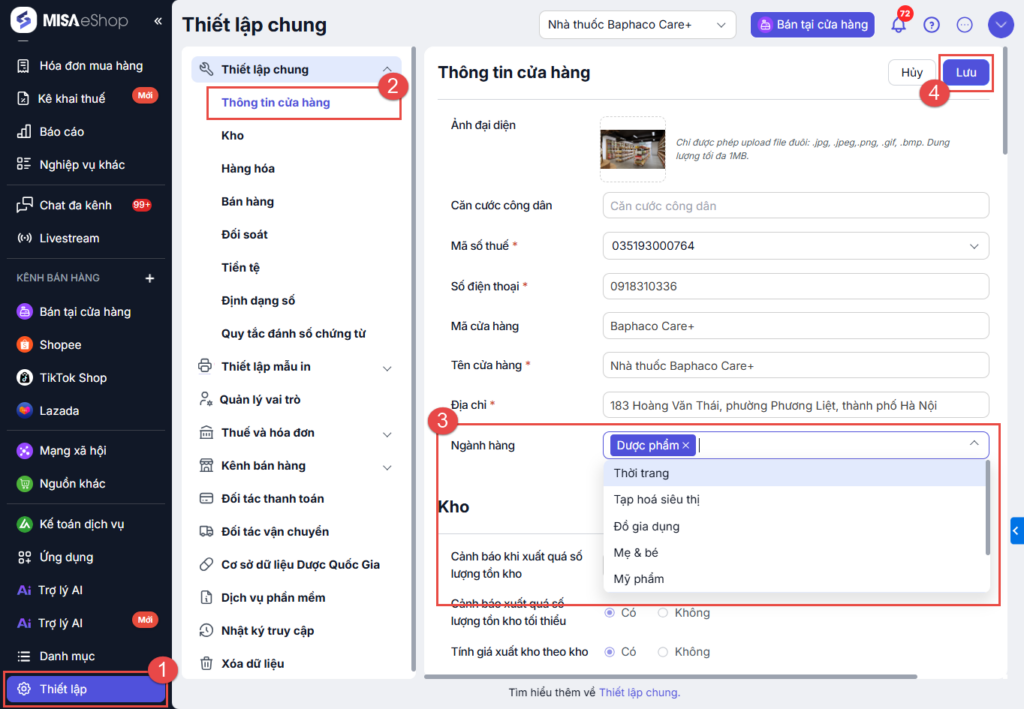Open Thiết lập in the sidebar

pos(85,689)
